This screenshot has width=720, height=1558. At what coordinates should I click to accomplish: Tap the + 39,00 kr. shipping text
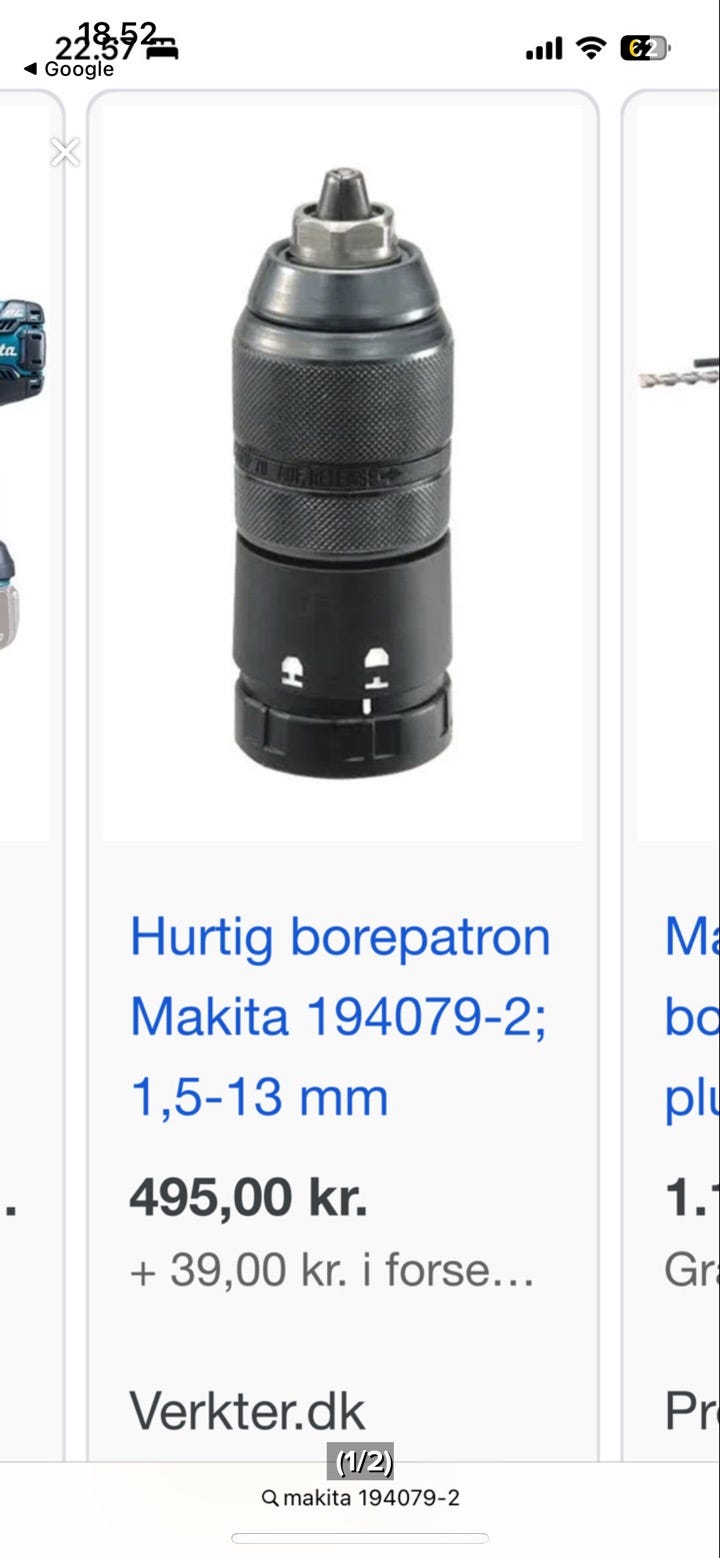[x=332, y=1271]
